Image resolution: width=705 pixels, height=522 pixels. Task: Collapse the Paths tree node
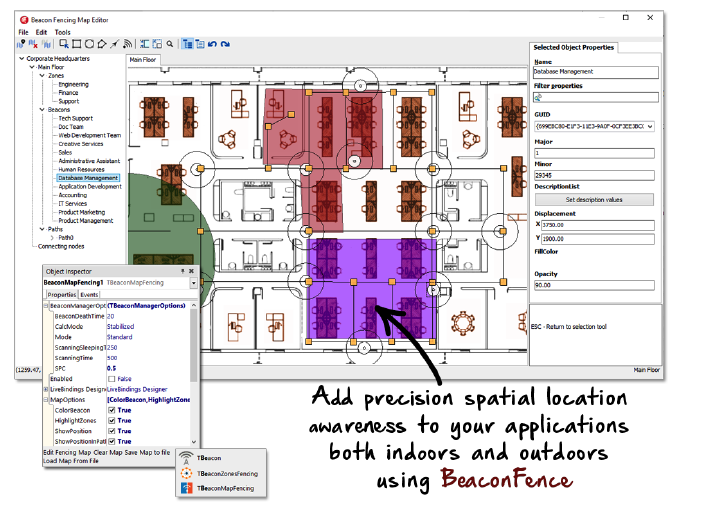pos(42,229)
